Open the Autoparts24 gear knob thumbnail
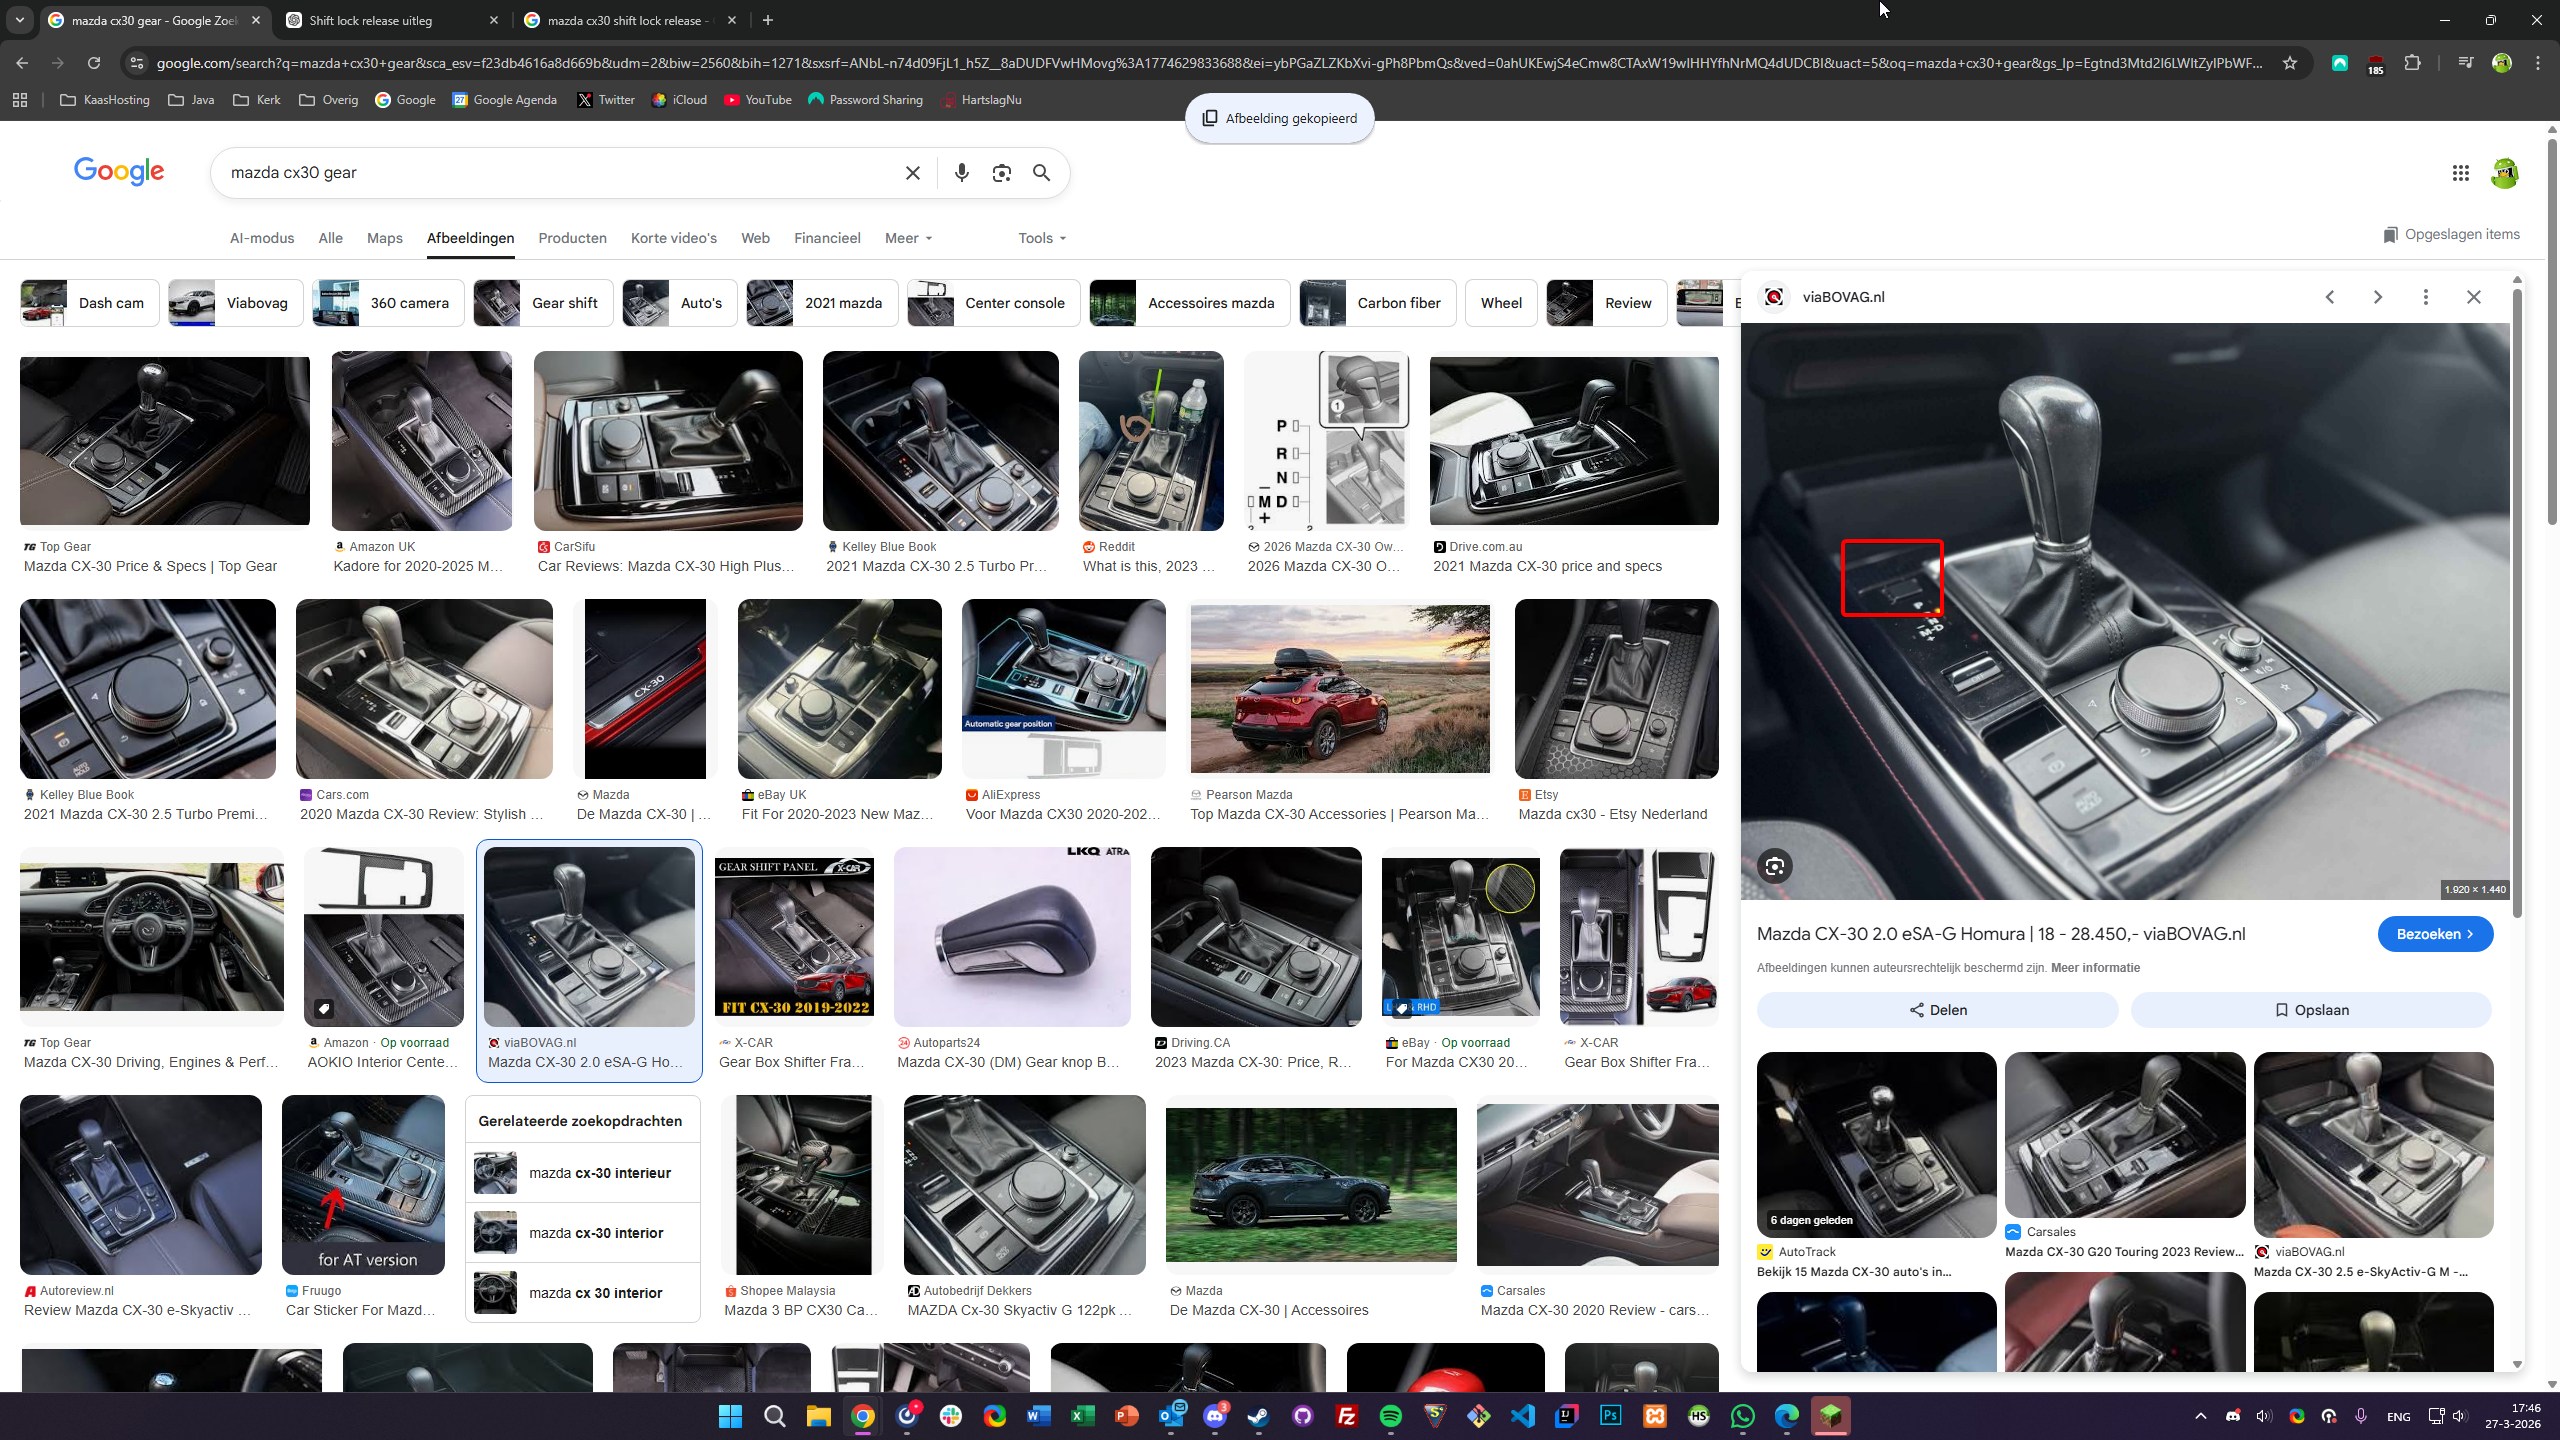The height and width of the screenshot is (1440, 2560). click(x=1011, y=937)
